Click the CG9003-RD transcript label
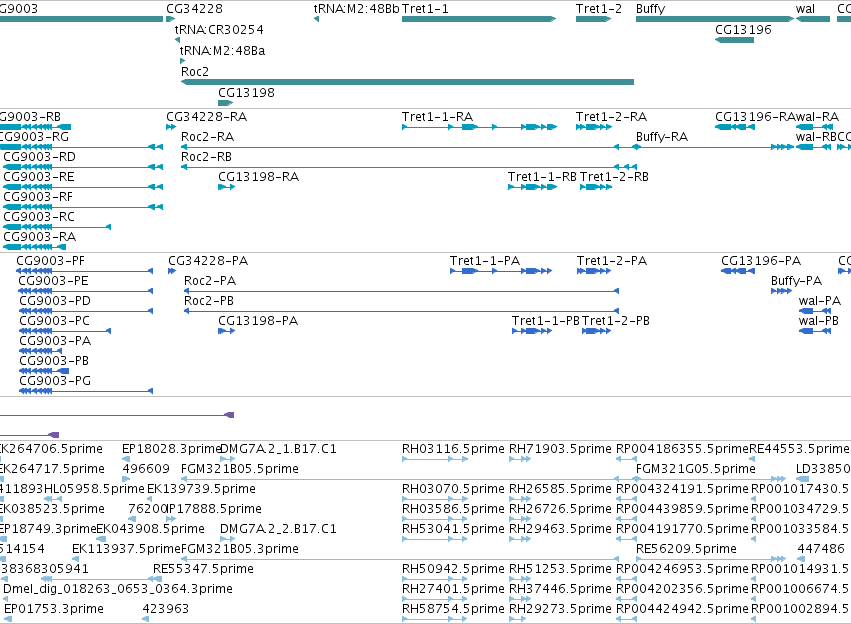 (x=40, y=157)
